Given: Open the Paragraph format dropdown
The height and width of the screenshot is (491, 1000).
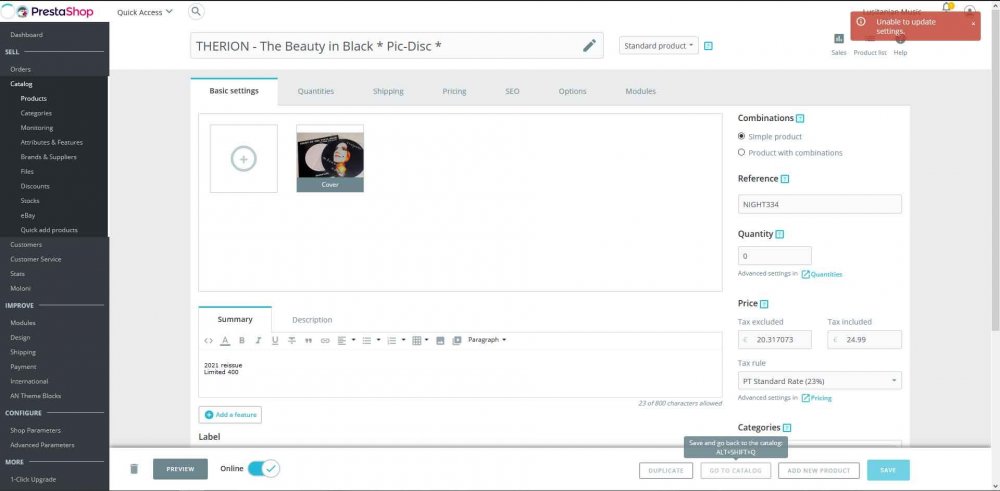Looking at the screenshot, I should pos(487,340).
